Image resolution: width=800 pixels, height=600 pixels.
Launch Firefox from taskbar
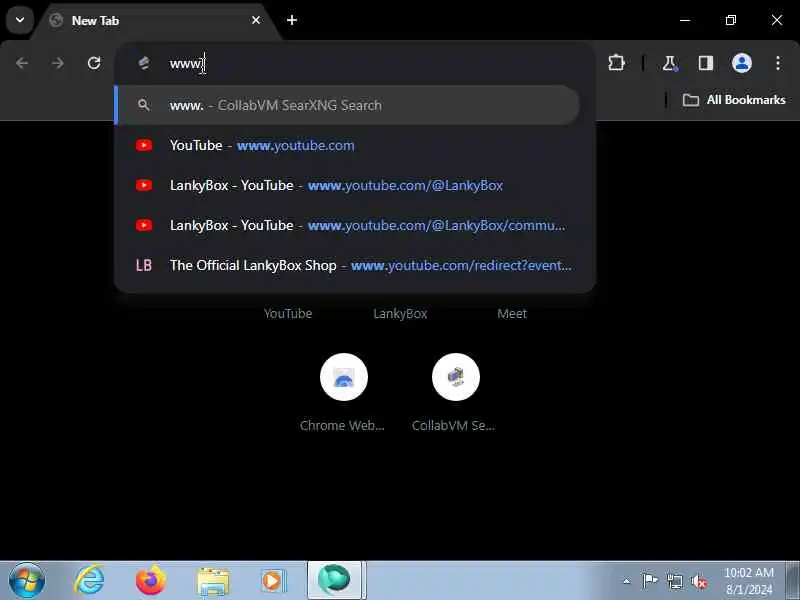(x=151, y=581)
